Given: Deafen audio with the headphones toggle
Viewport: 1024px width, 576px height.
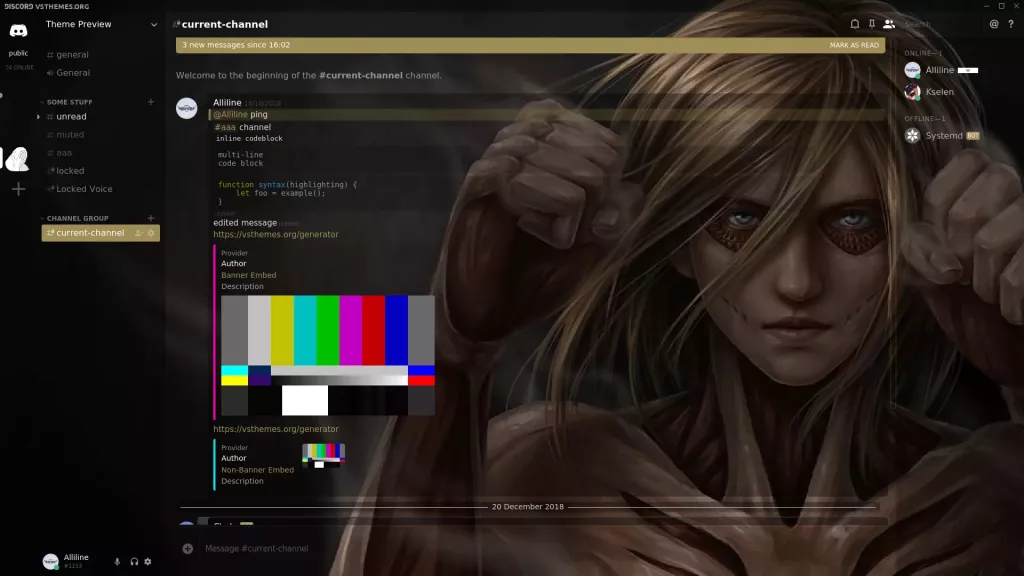Looking at the screenshot, I should (x=133, y=561).
